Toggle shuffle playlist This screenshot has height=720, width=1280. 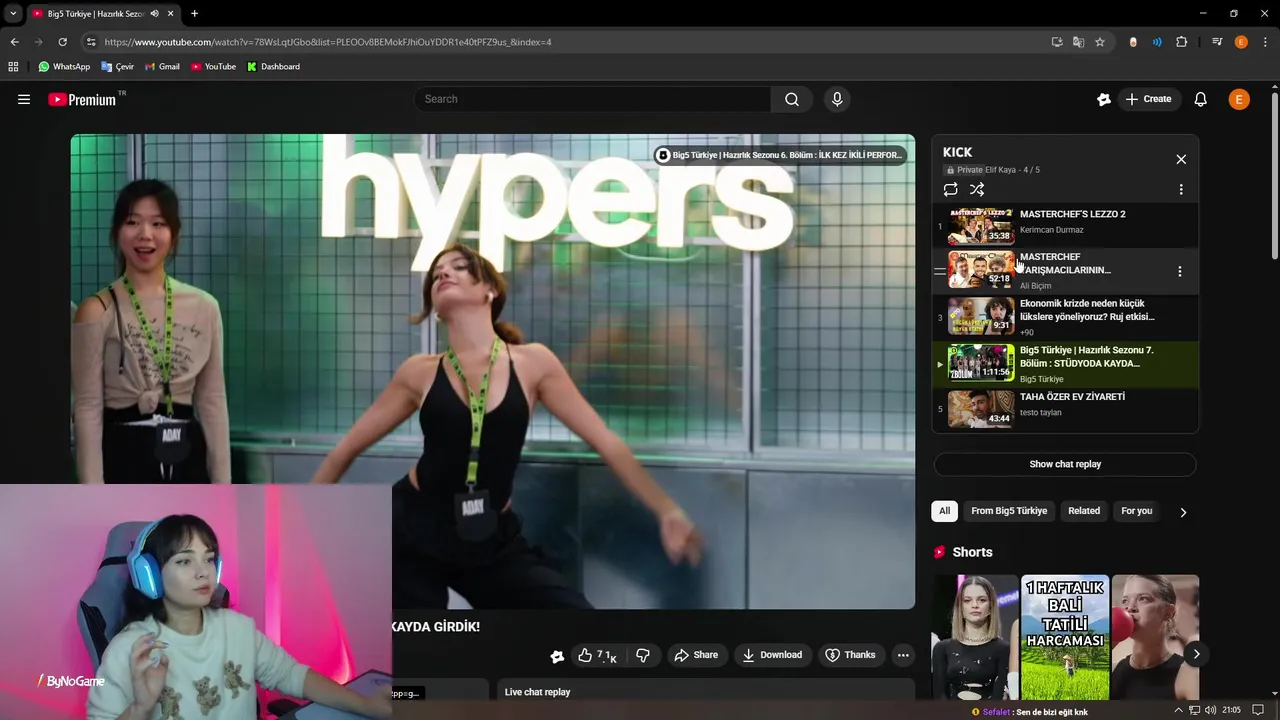click(x=977, y=189)
